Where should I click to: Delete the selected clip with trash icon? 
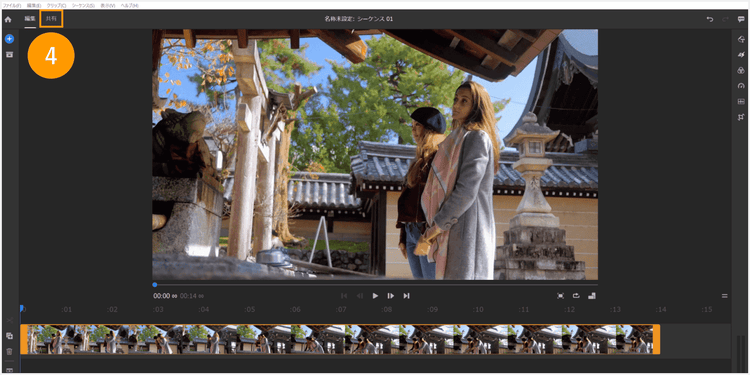[10, 351]
